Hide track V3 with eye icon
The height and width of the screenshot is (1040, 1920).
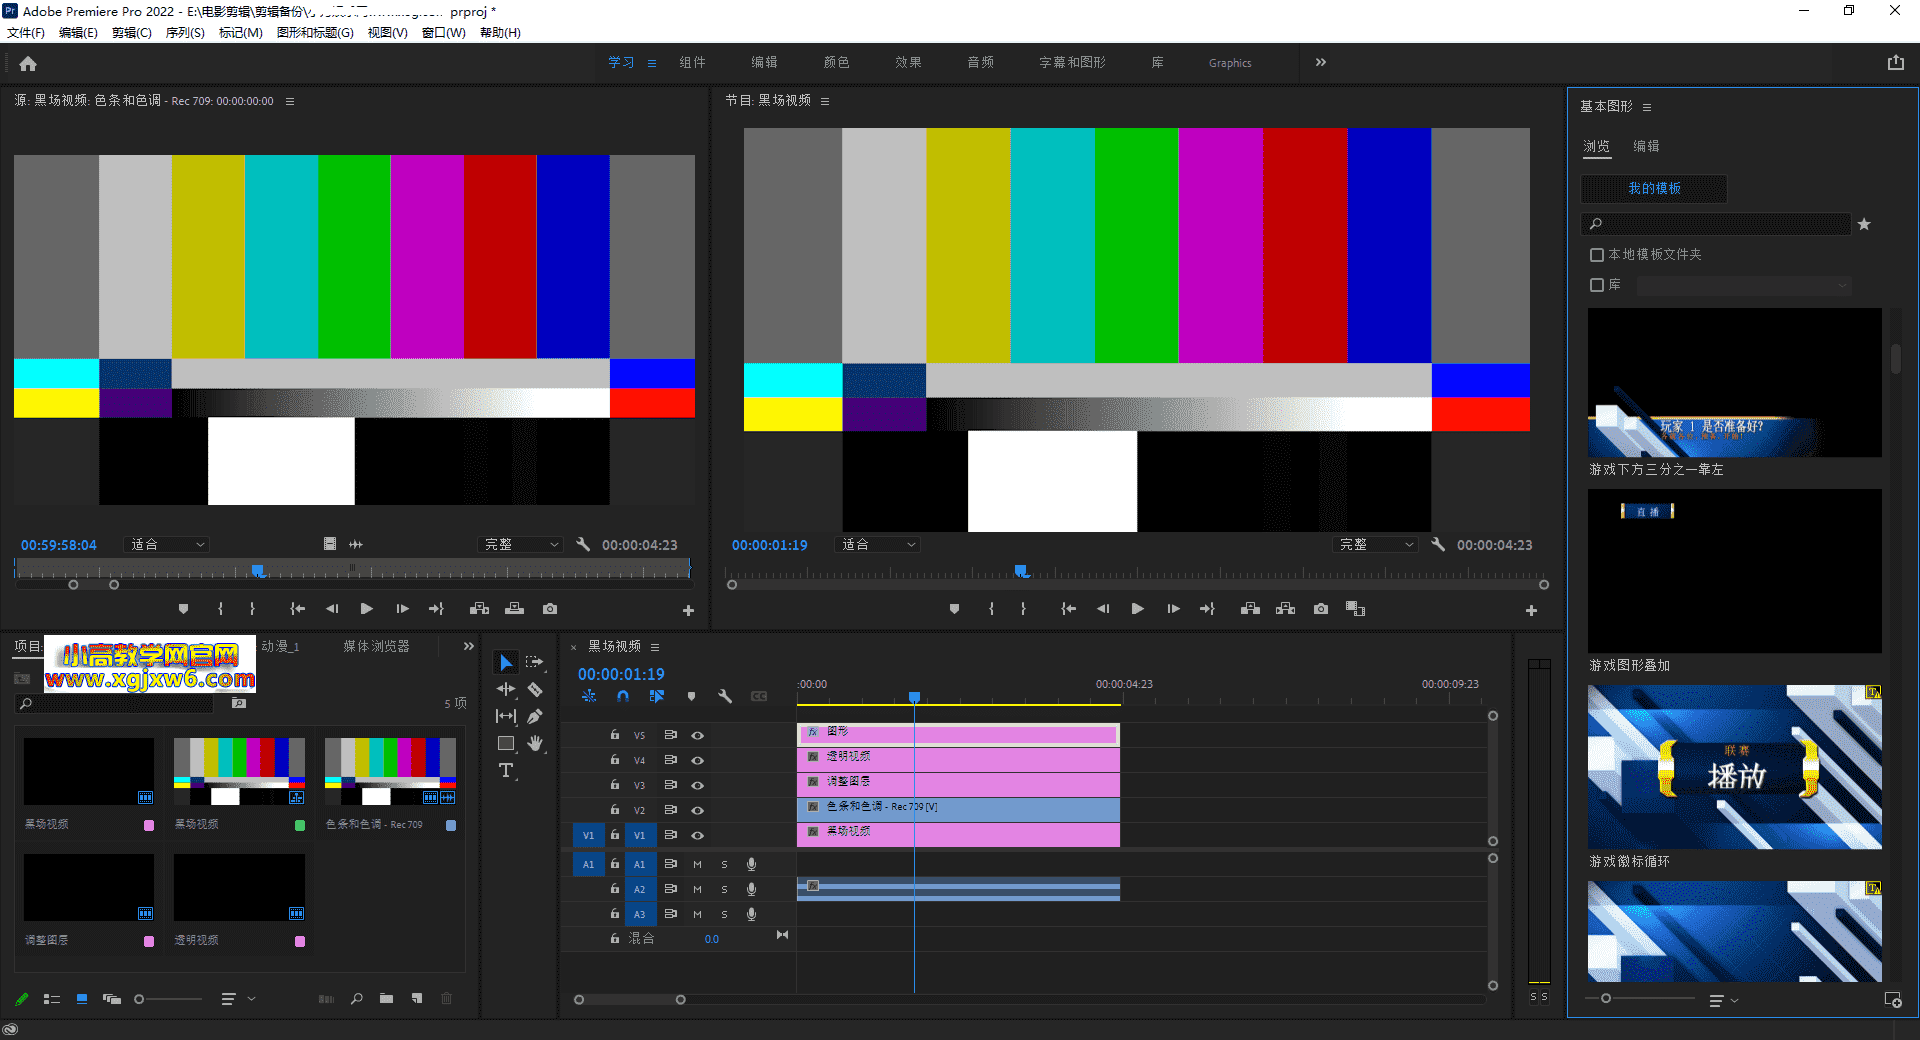coord(698,785)
